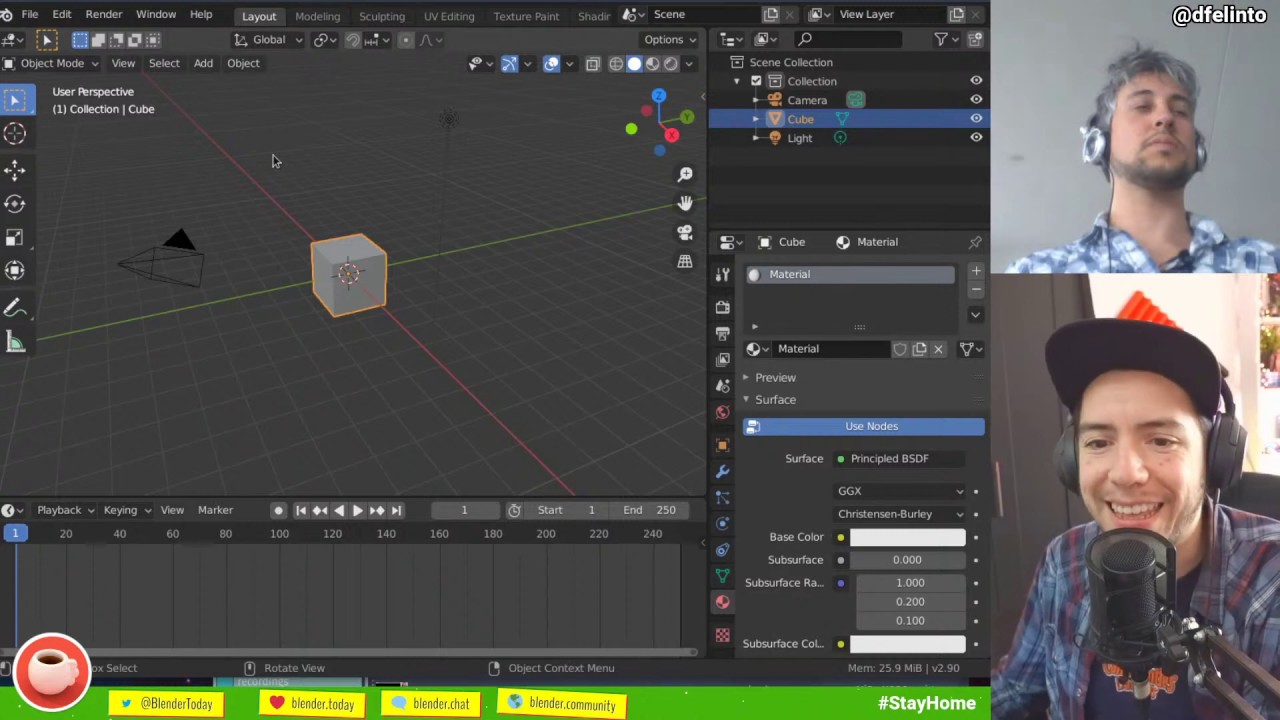Switch to the UV Editing workspace tab
Screen dimensions: 1280x720
449,16
